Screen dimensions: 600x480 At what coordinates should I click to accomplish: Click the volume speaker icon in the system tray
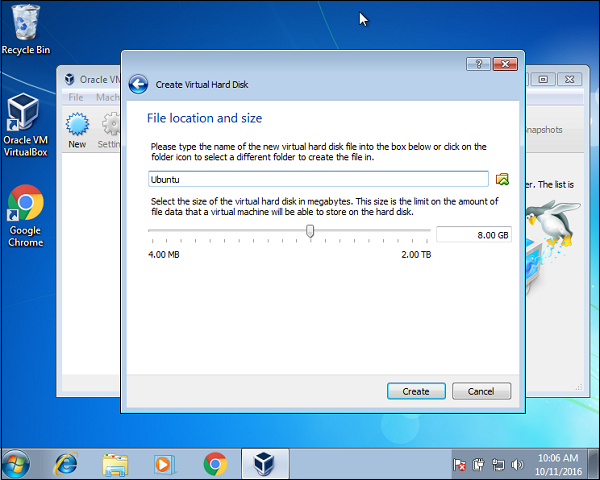pos(517,465)
